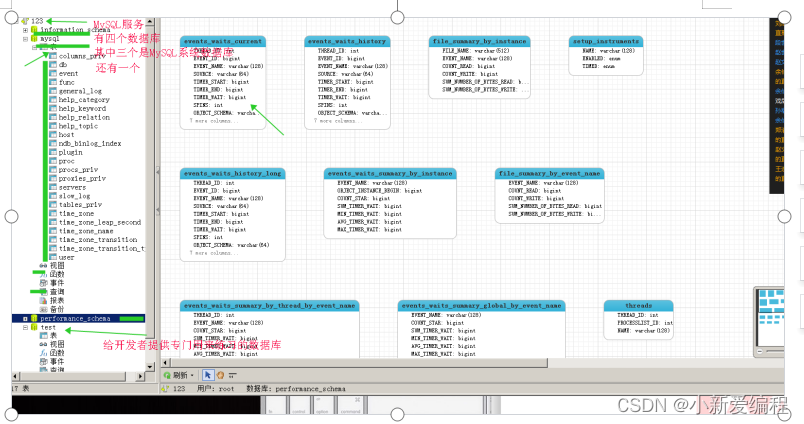Select the slow_log table
This screenshot has height=424, width=804.
(74, 196)
